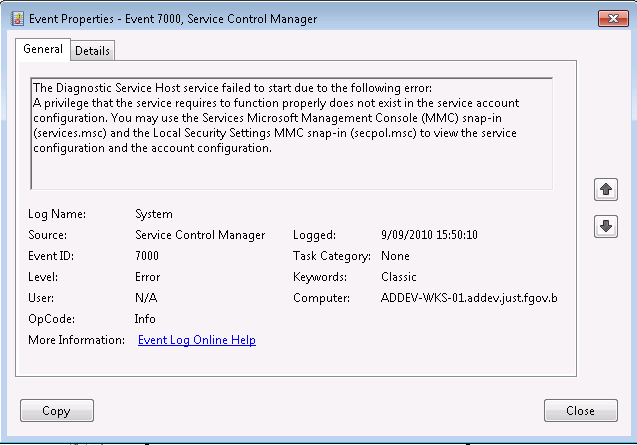Go to next event with down arrow
637x445 pixels.
tap(605, 227)
